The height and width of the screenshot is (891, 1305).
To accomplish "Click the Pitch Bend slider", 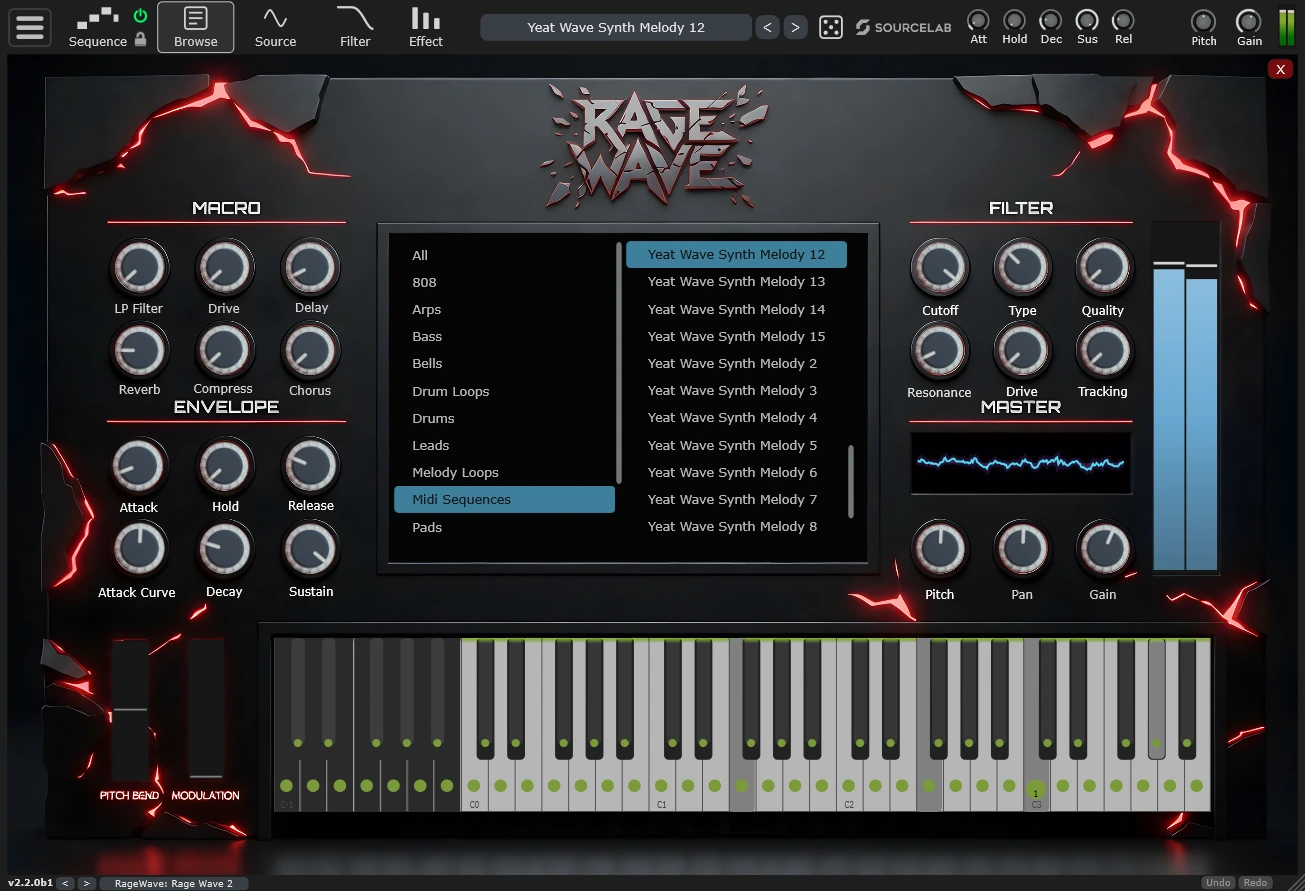I will coord(129,710).
